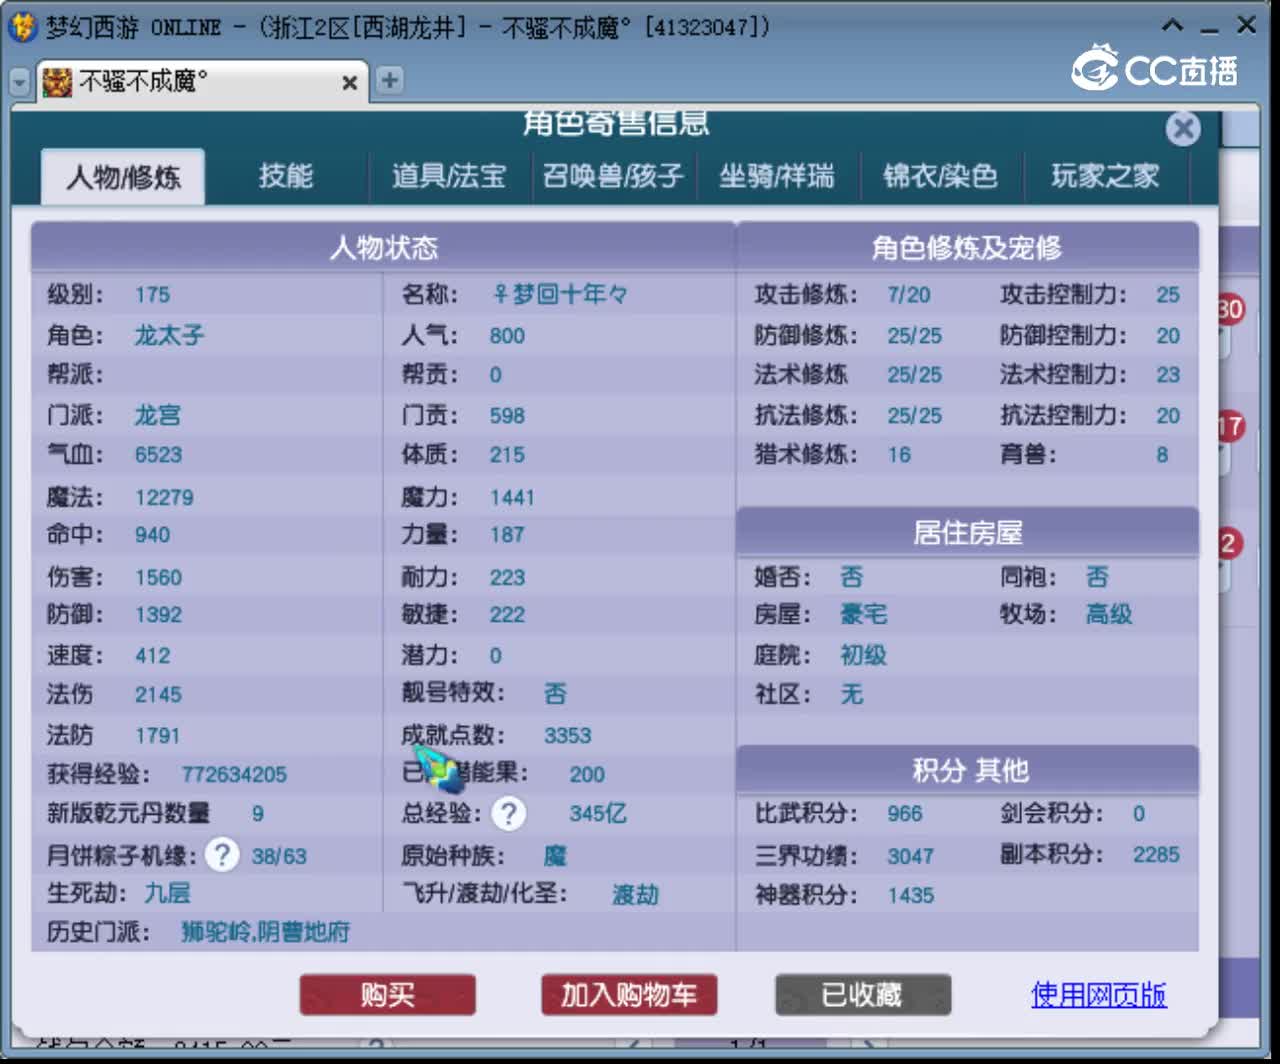This screenshot has width=1280, height=1064.
Task: Switch to the 人物/修炼 tab
Action: 123,177
